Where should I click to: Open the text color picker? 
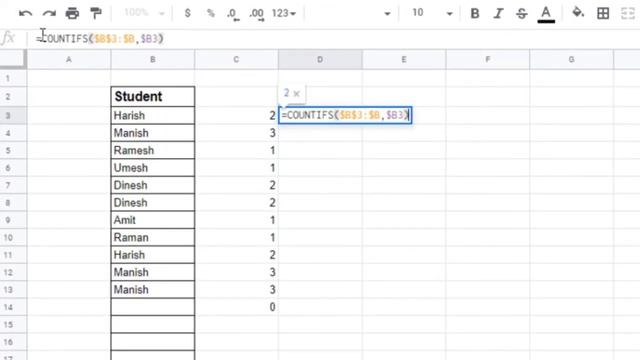coord(546,14)
